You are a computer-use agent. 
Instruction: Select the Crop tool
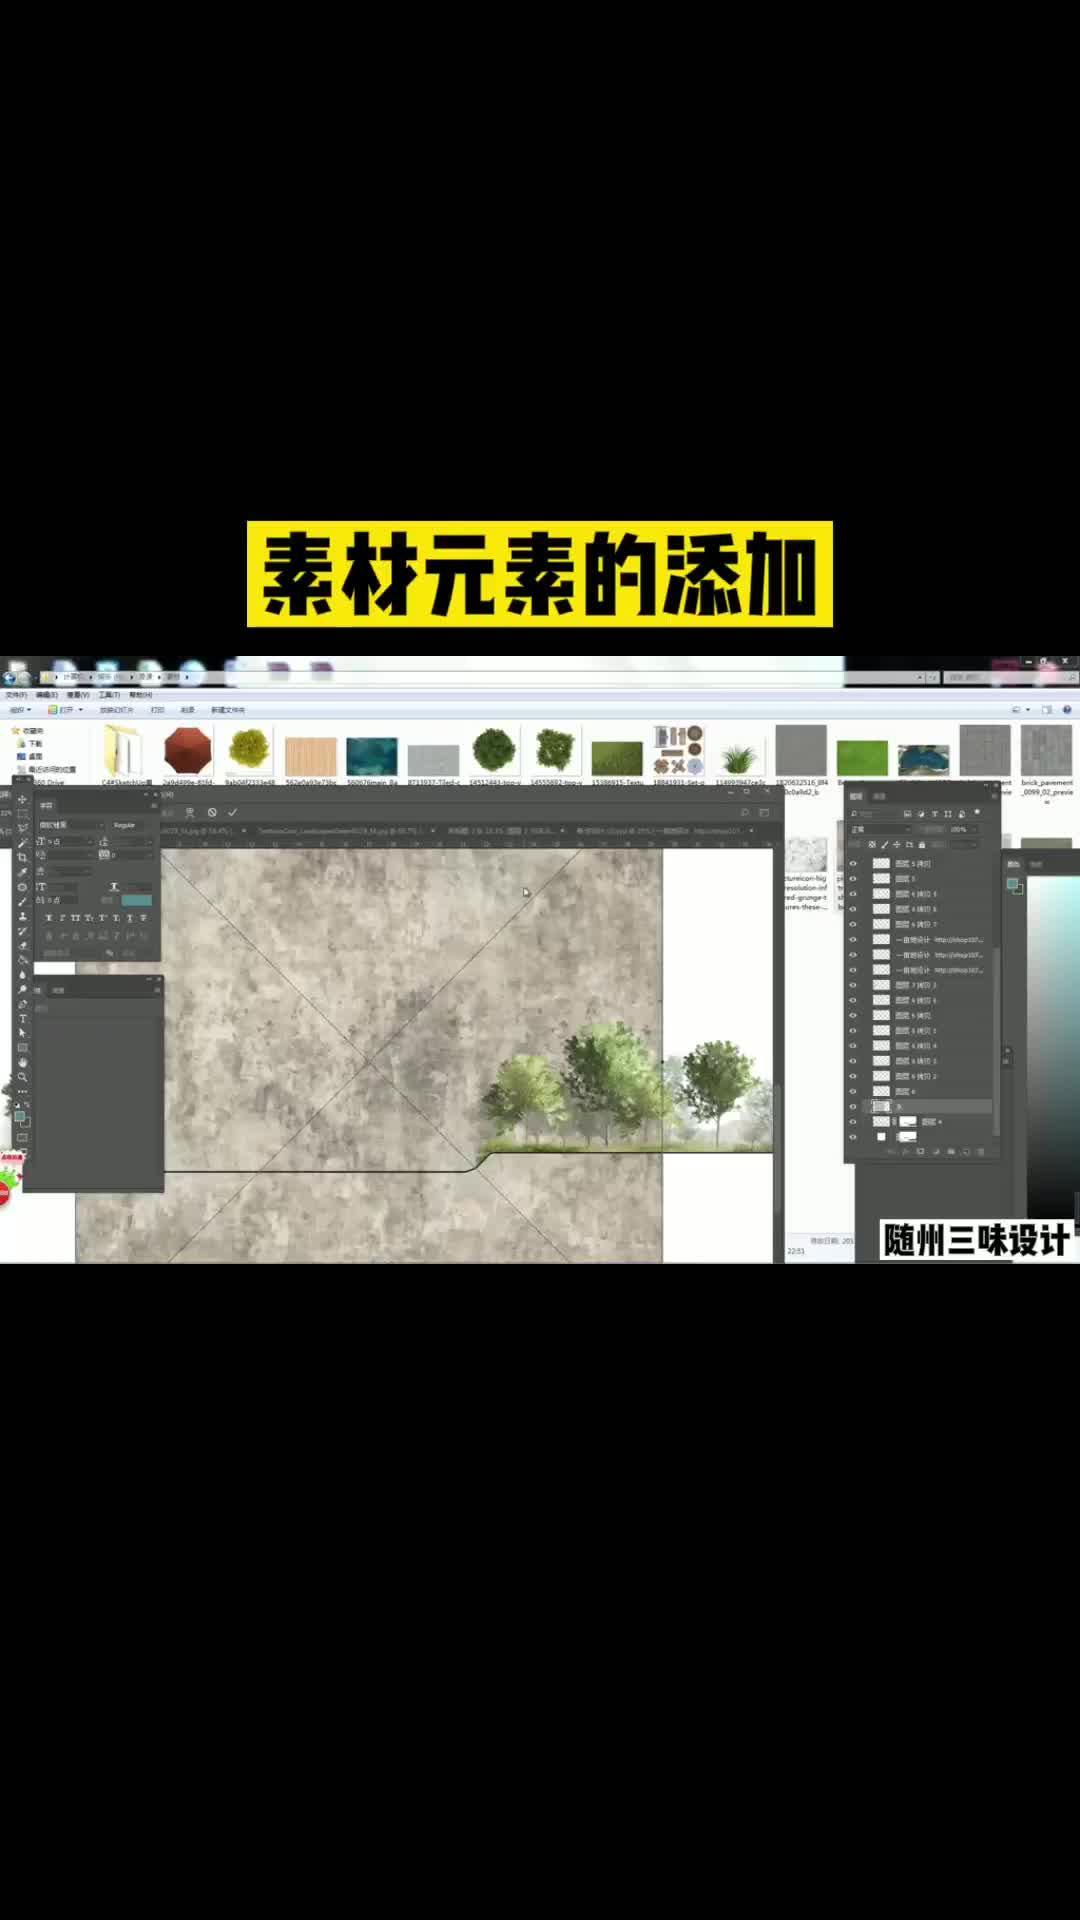(x=22, y=857)
